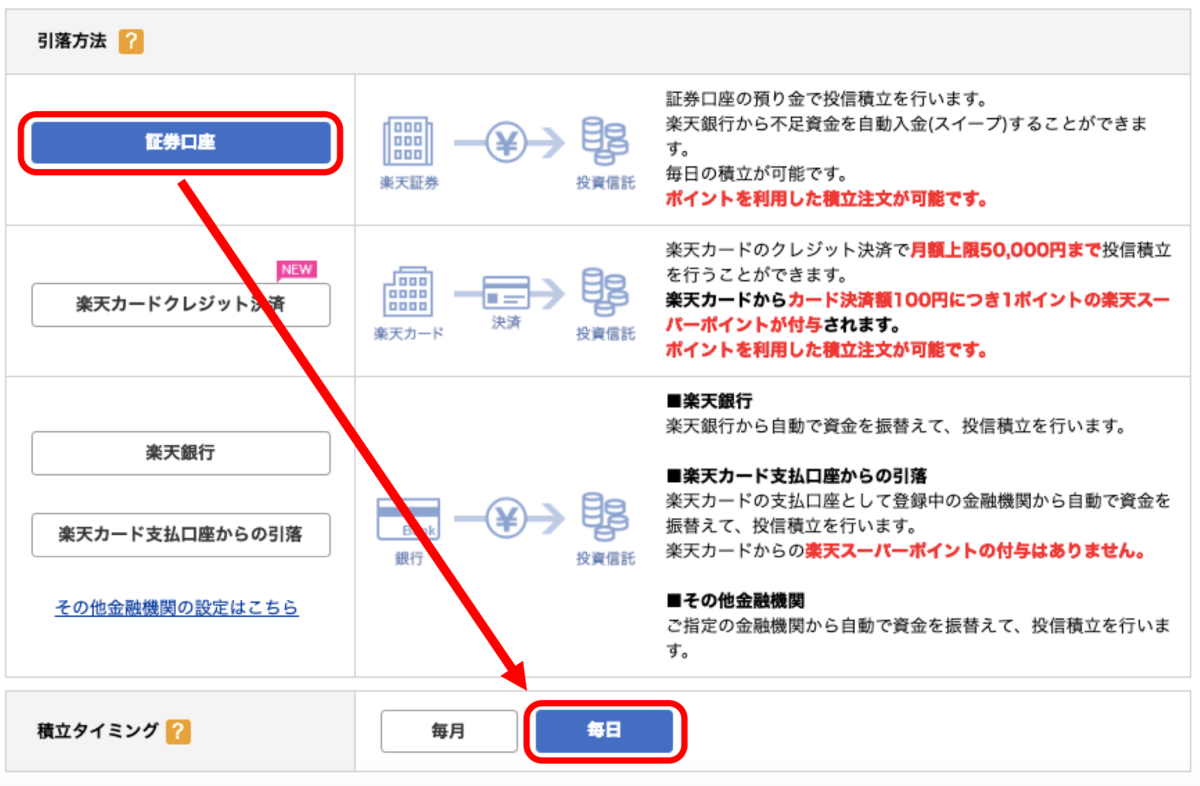Click 投資信託 coins icon in 証券口座 row

(x=605, y=142)
